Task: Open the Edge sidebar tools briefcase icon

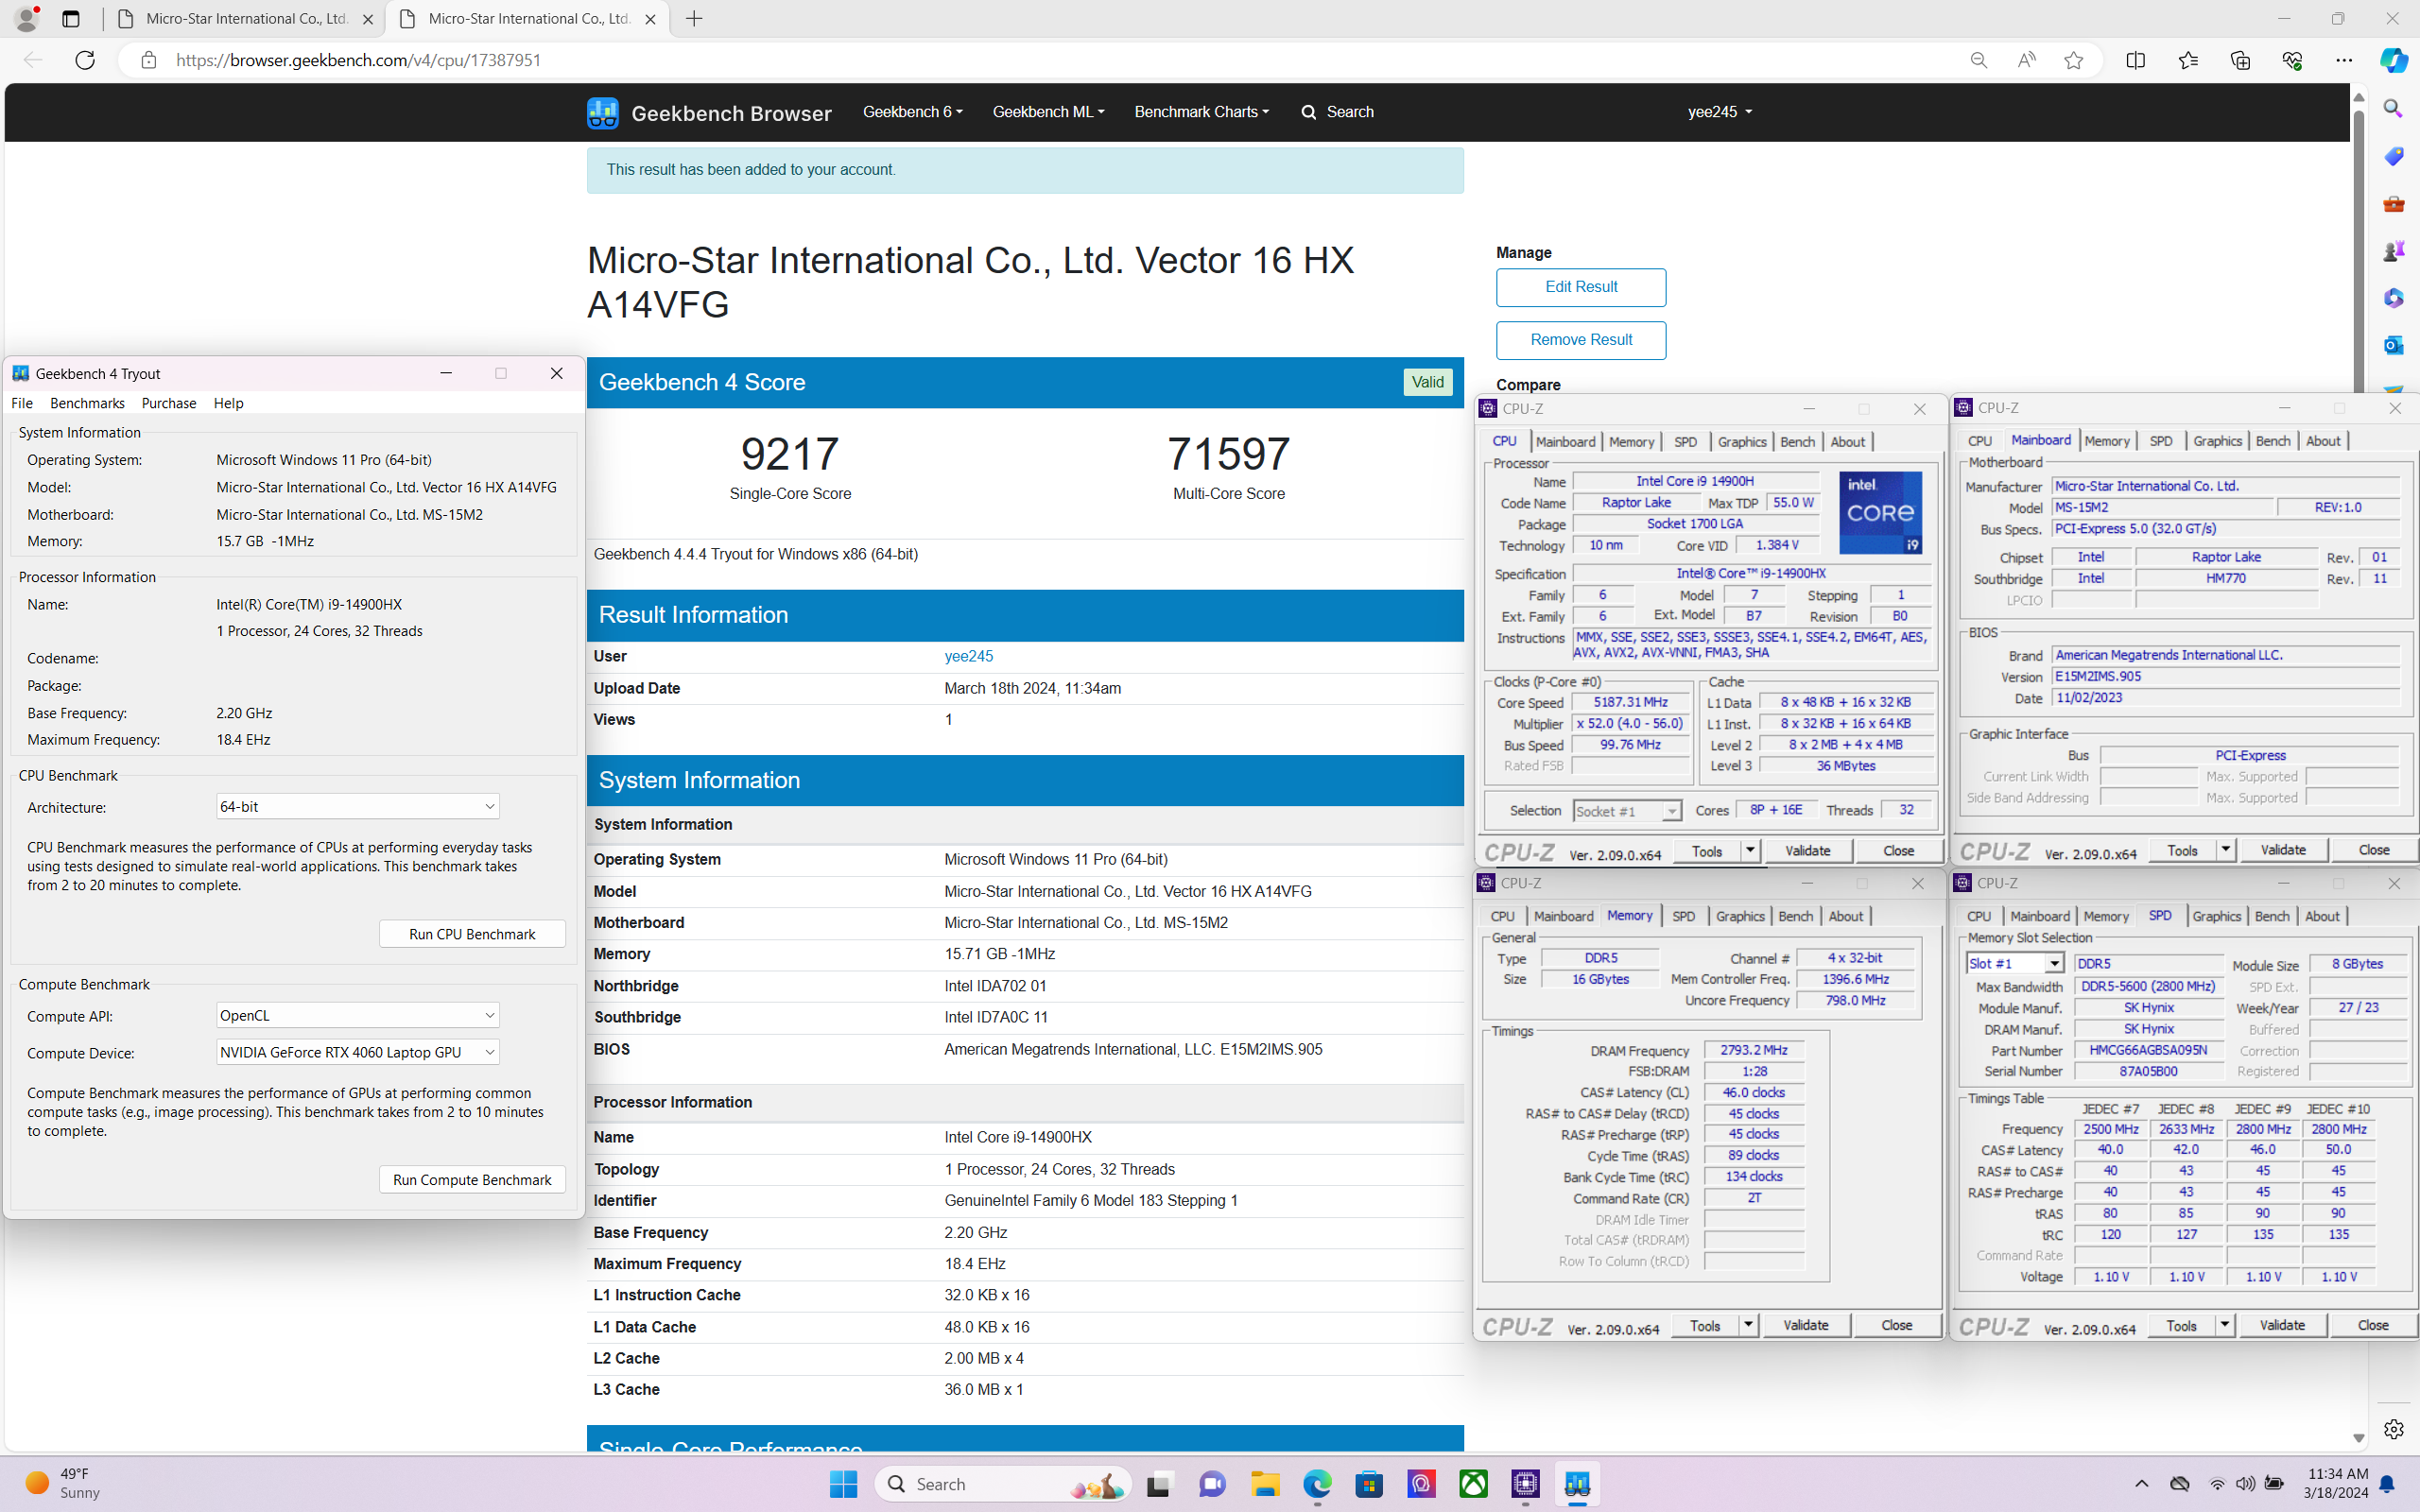Action: coord(2393,203)
